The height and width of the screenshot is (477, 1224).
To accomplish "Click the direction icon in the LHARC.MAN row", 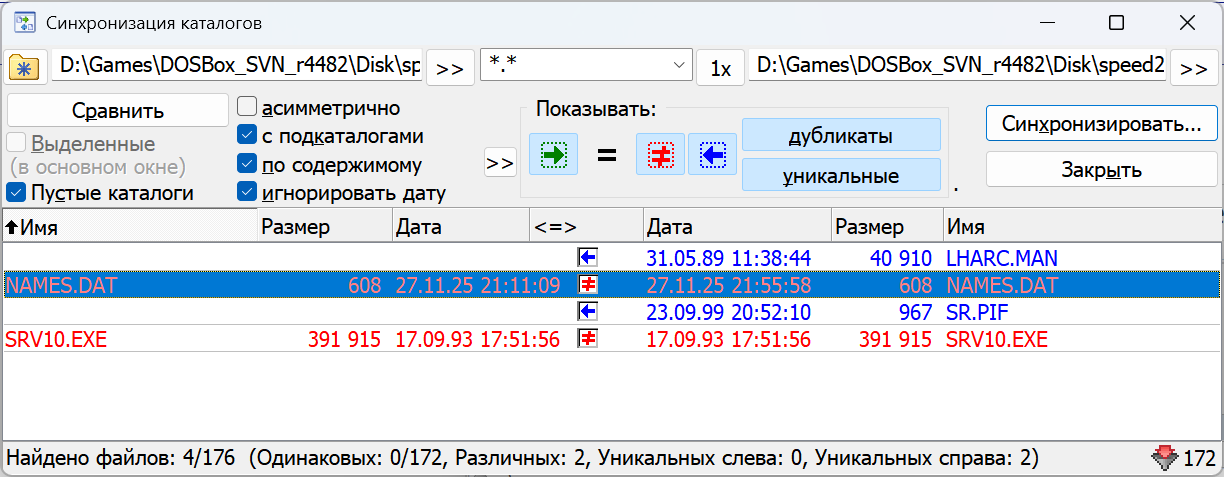I will tap(588, 258).
